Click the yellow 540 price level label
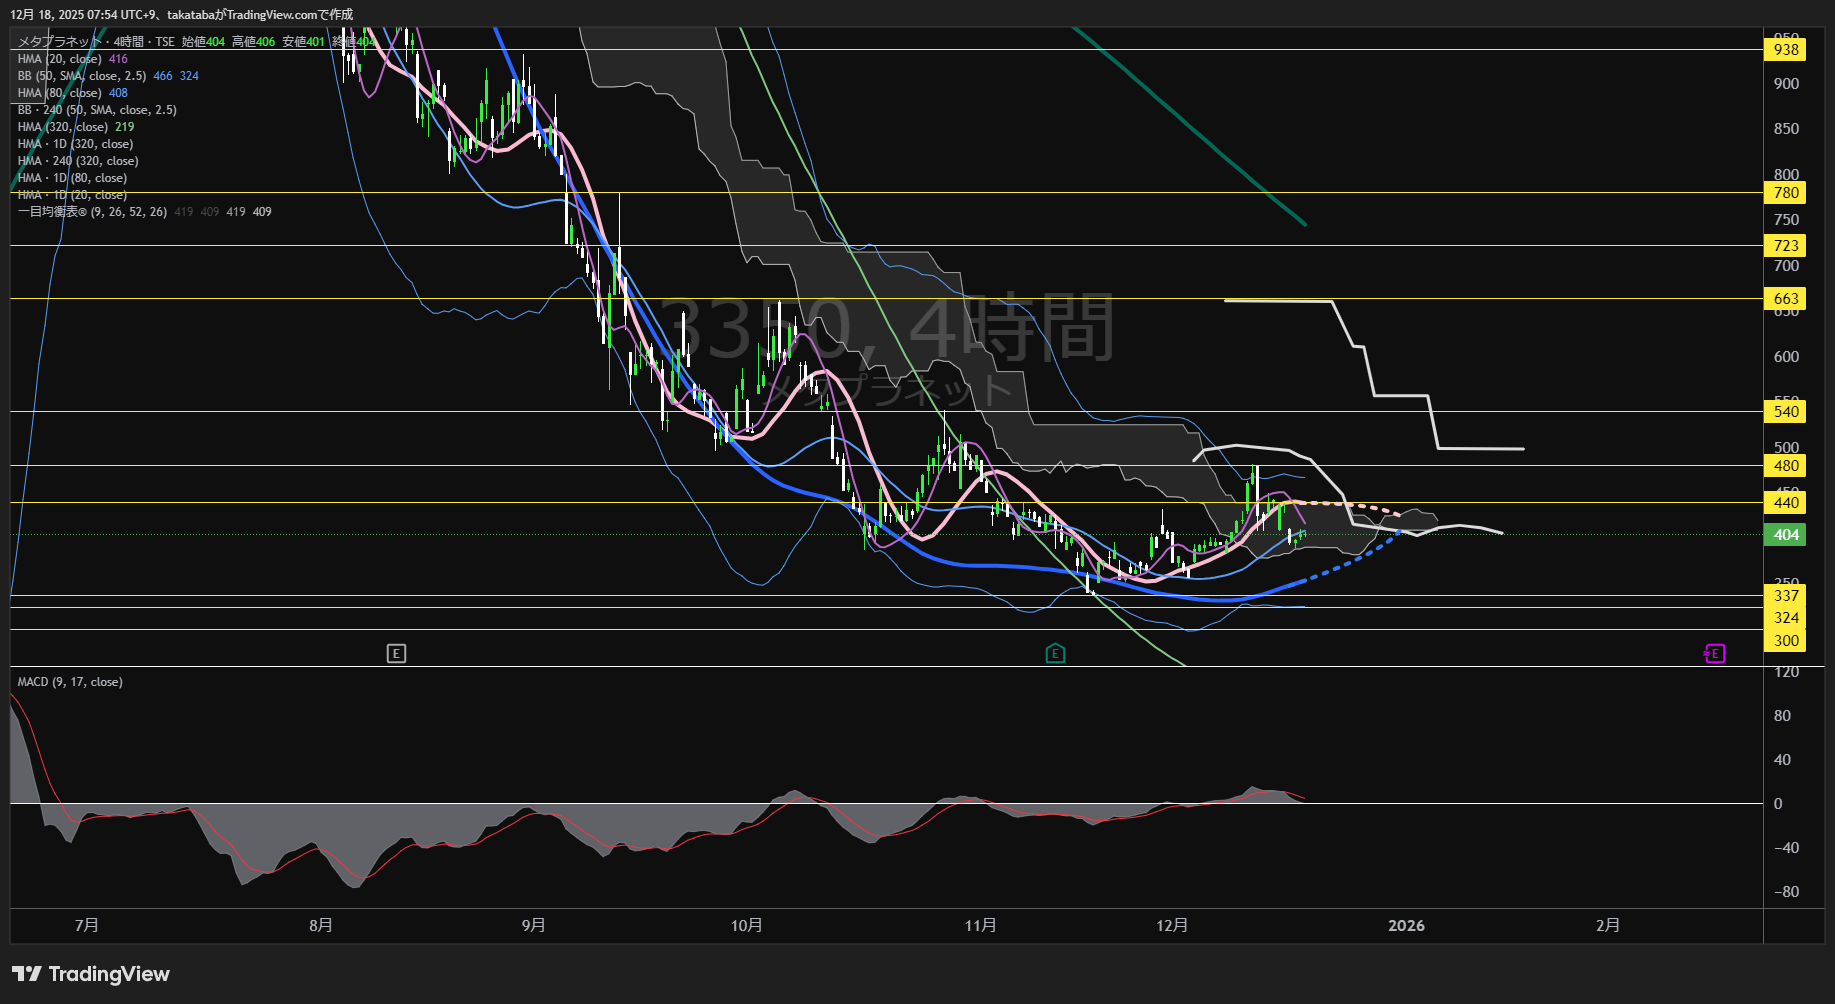 point(1786,412)
